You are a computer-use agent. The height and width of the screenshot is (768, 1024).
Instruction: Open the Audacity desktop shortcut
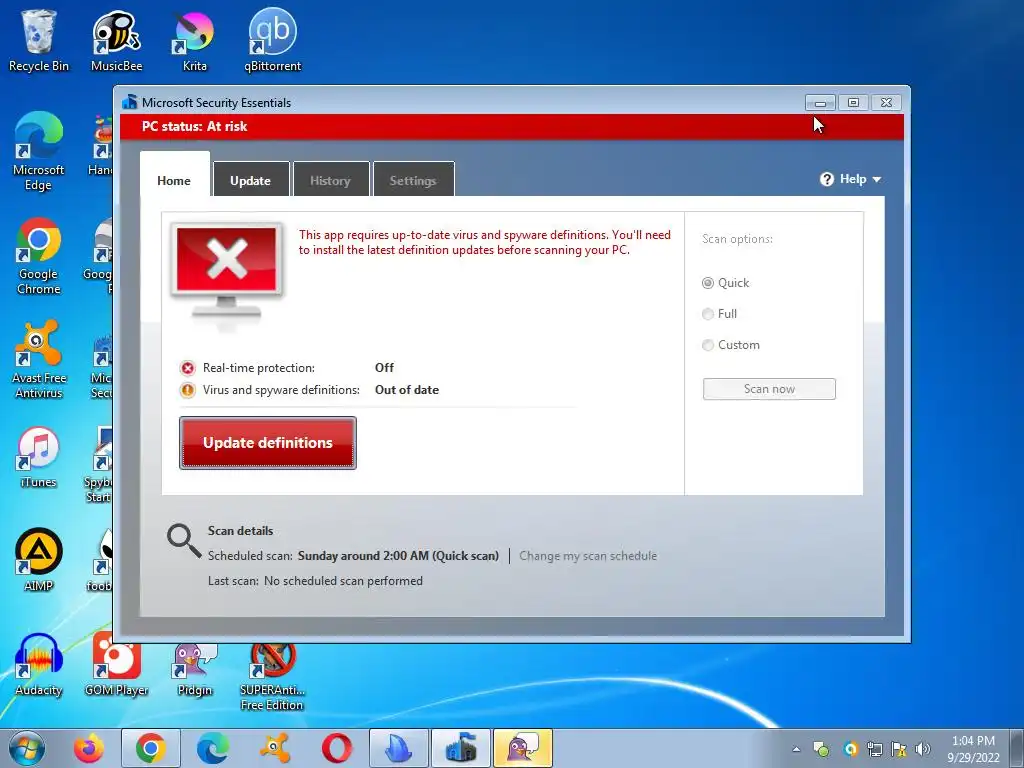(x=39, y=665)
